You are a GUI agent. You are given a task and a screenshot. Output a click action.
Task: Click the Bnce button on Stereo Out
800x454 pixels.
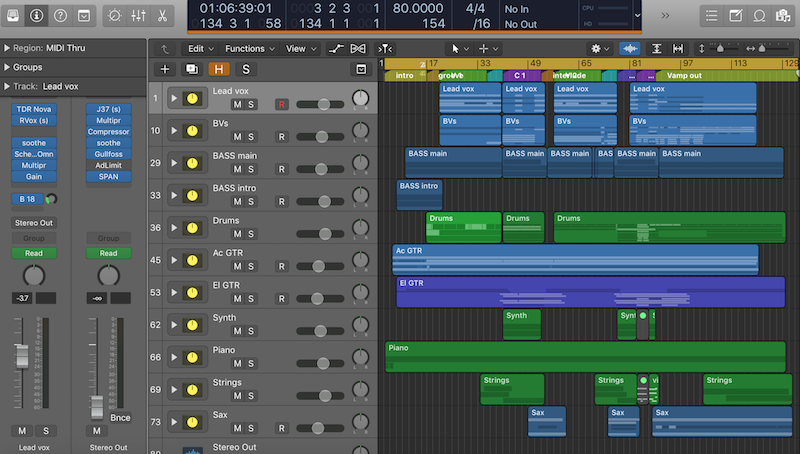120,417
